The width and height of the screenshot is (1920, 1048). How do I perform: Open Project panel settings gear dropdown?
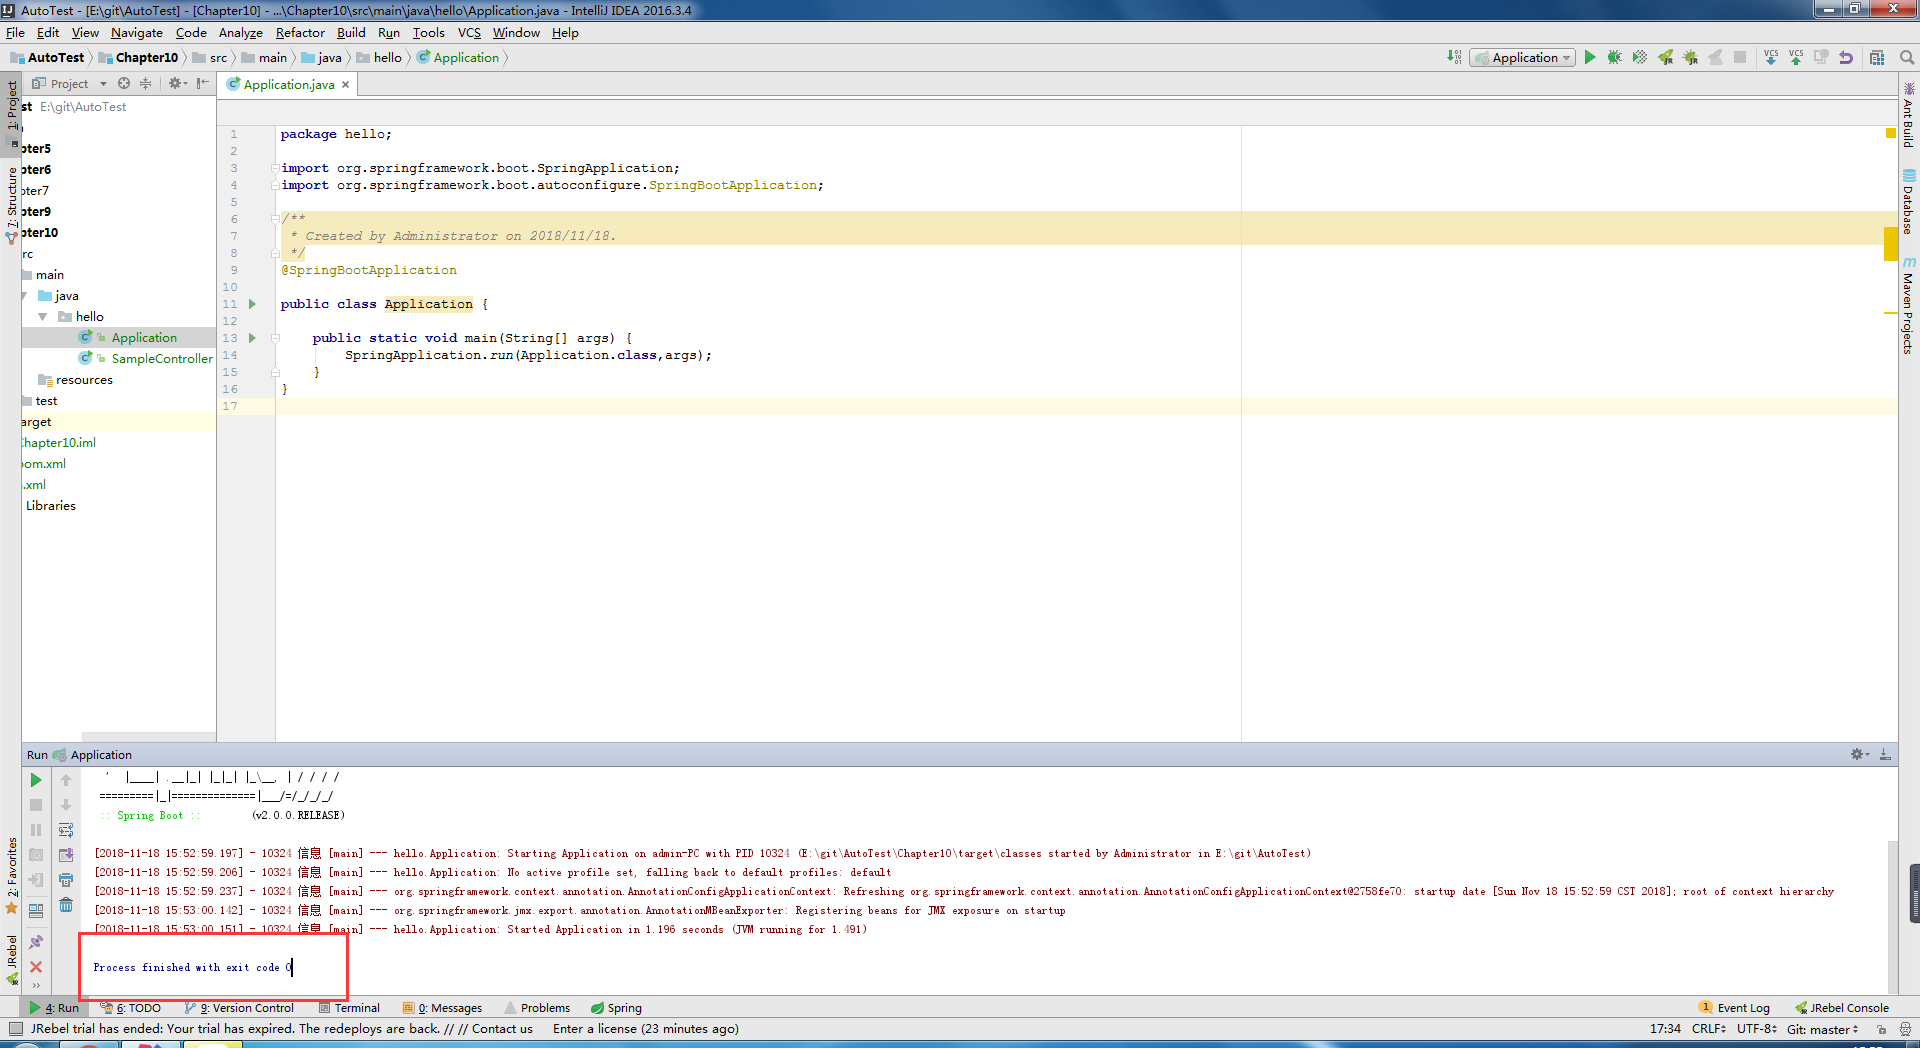[178, 84]
